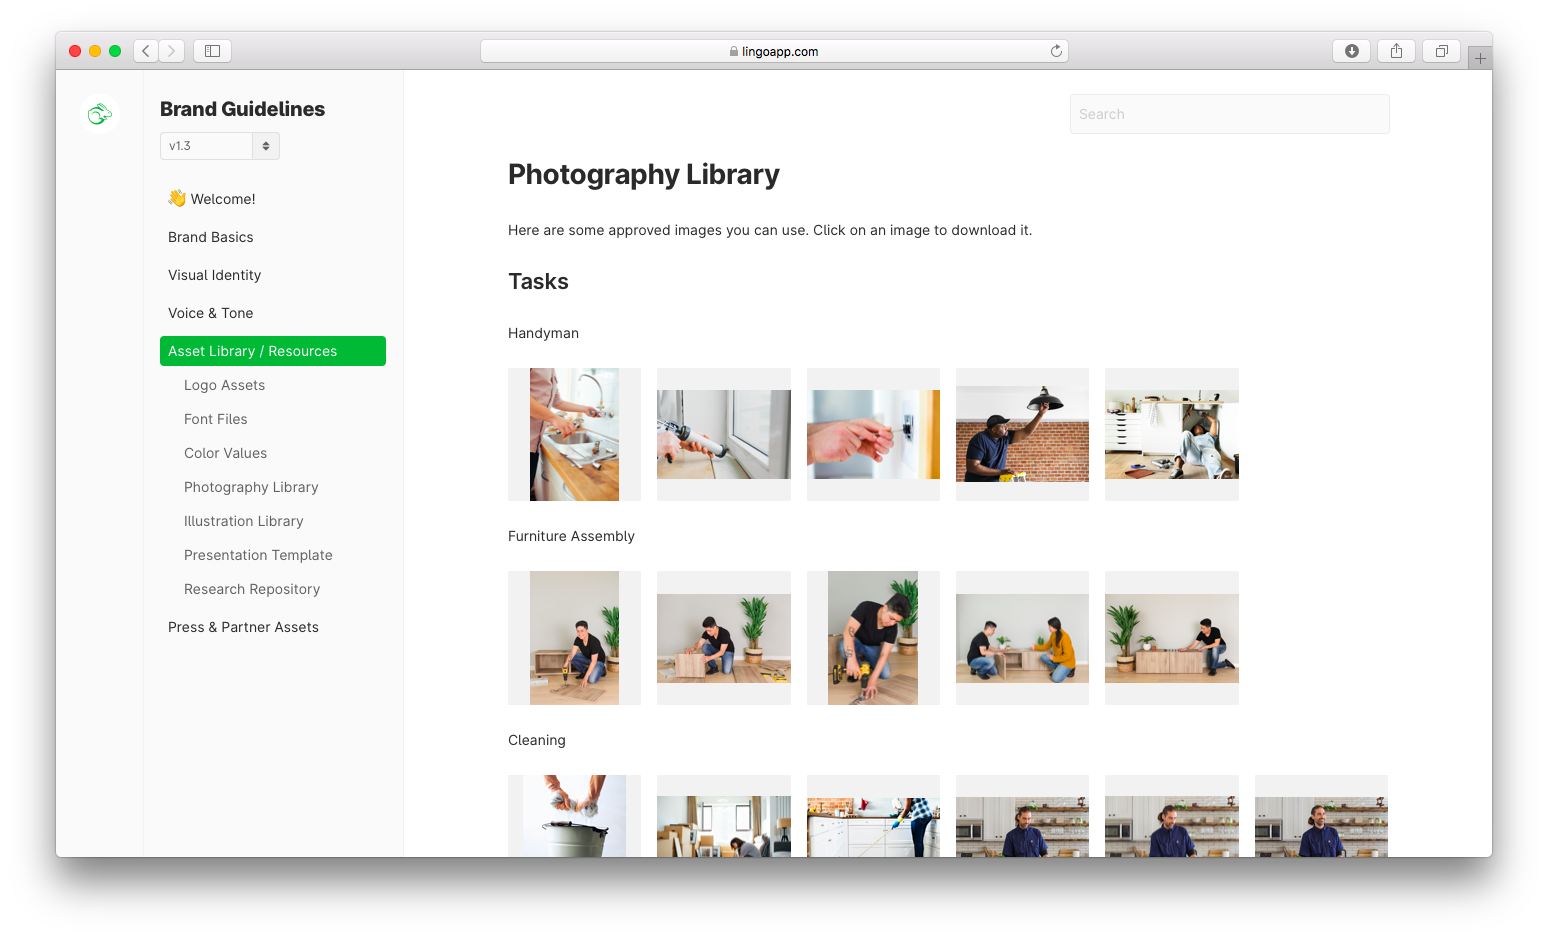
Task: Go back using browser back arrow
Action: pyautogui.click(x=146, y=51)
